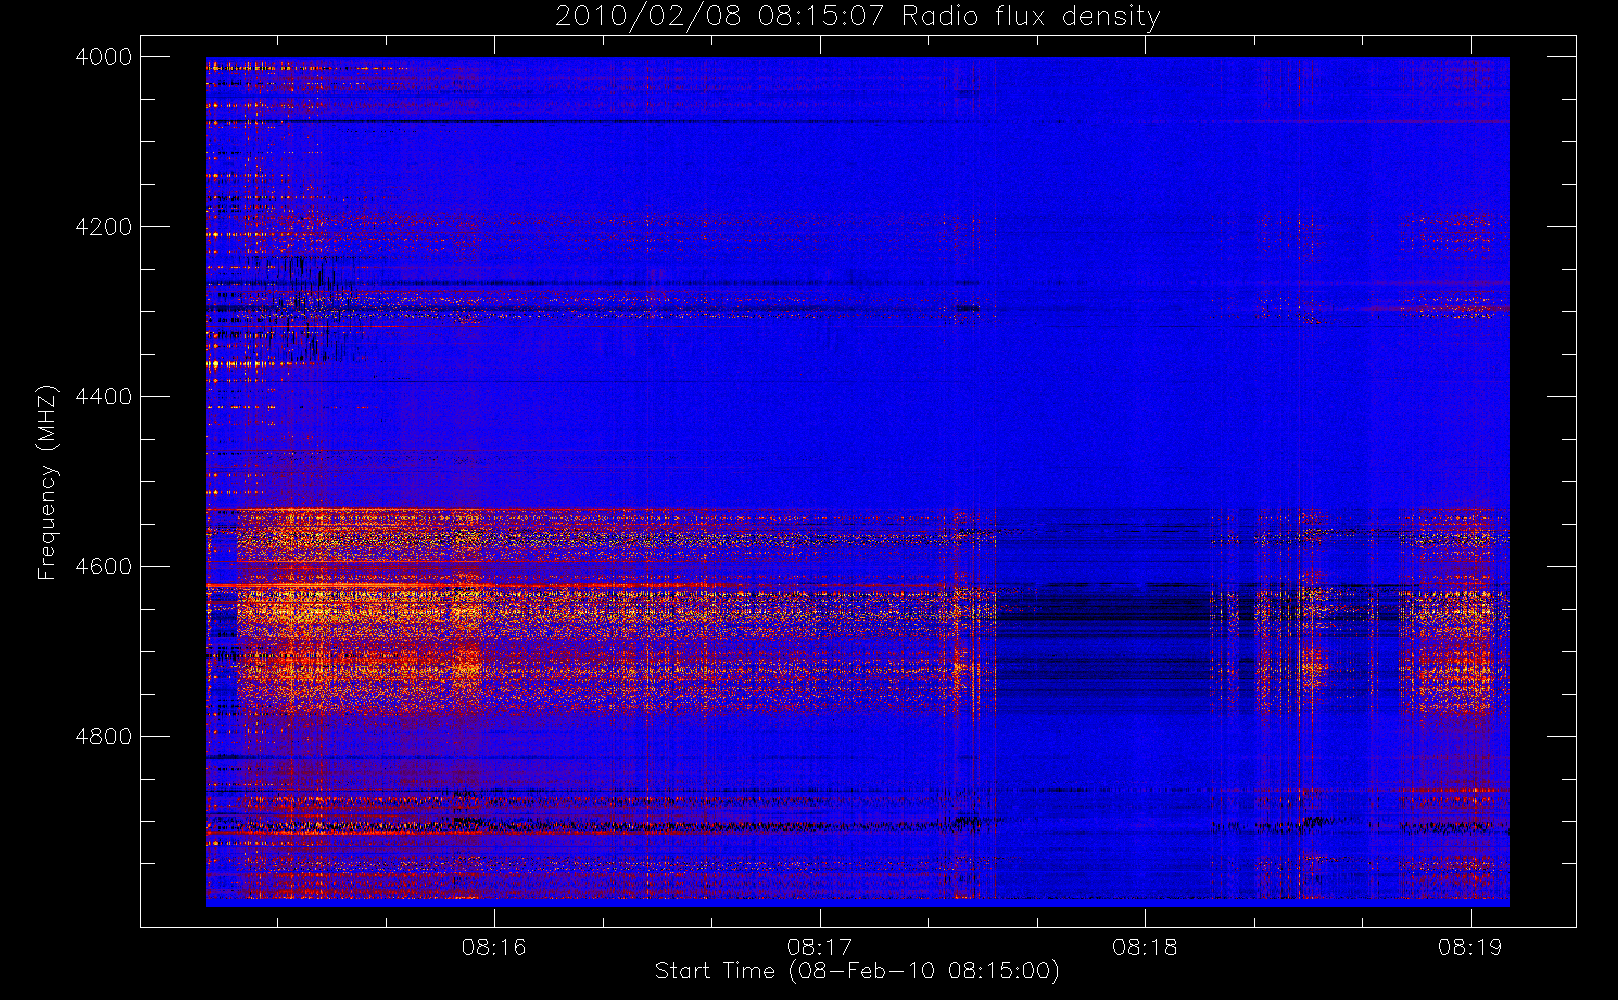Click the 08:17 time tick label

point(819,947)
